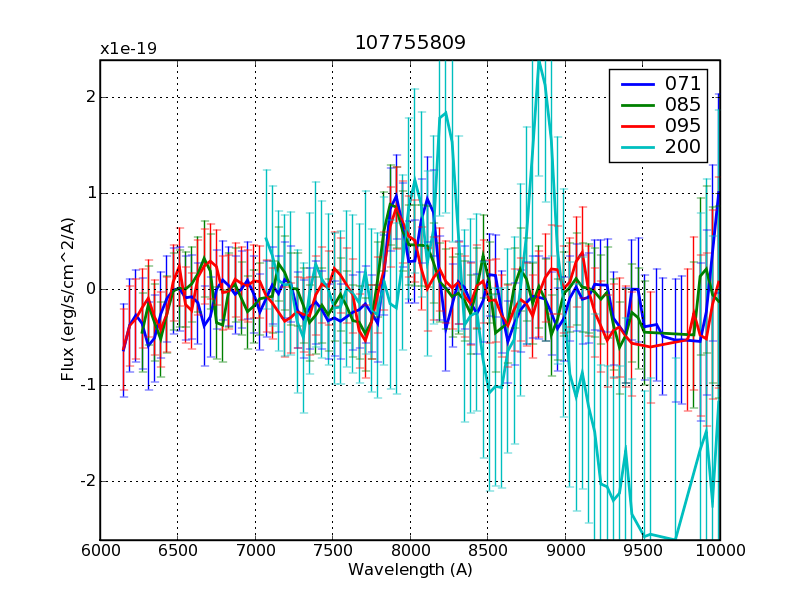800x600 pixels.
Task: Click the 10000 x-axis tick label
Action: tap(720, 550)
